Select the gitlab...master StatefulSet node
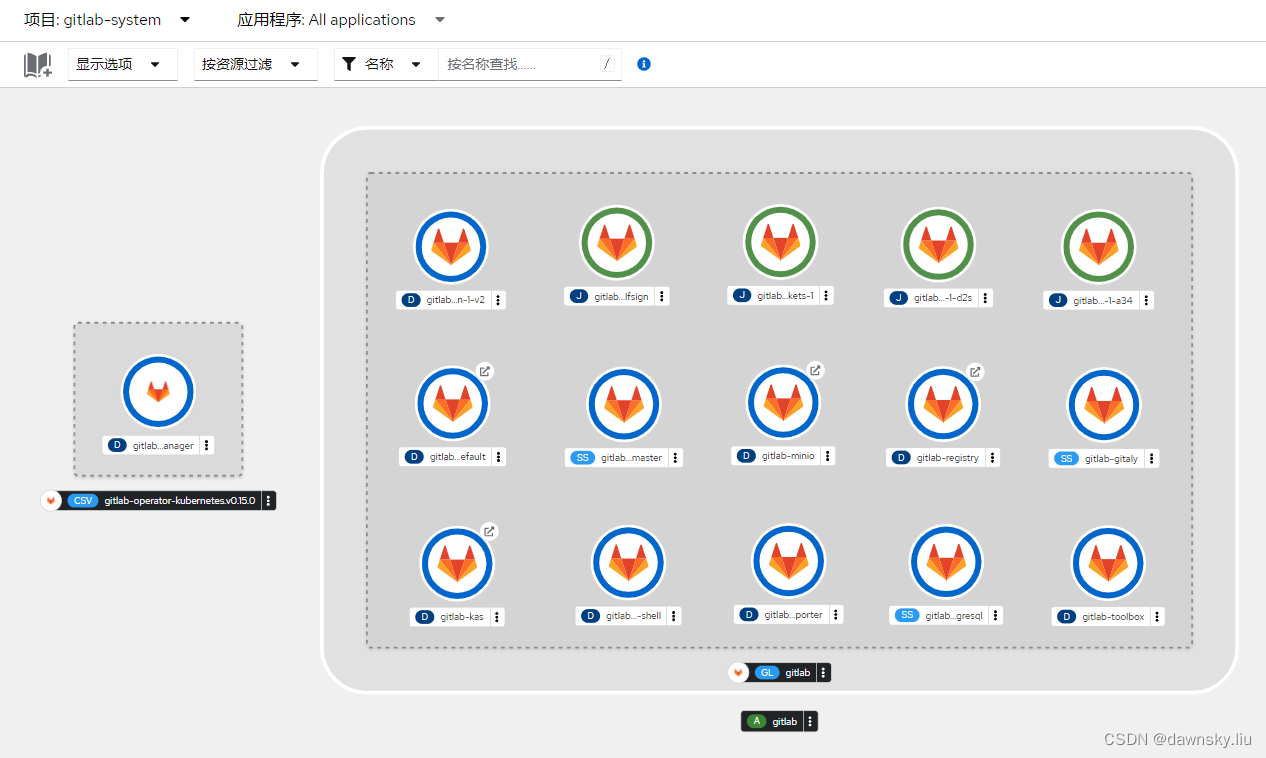1266x758 pixels. 625,405
